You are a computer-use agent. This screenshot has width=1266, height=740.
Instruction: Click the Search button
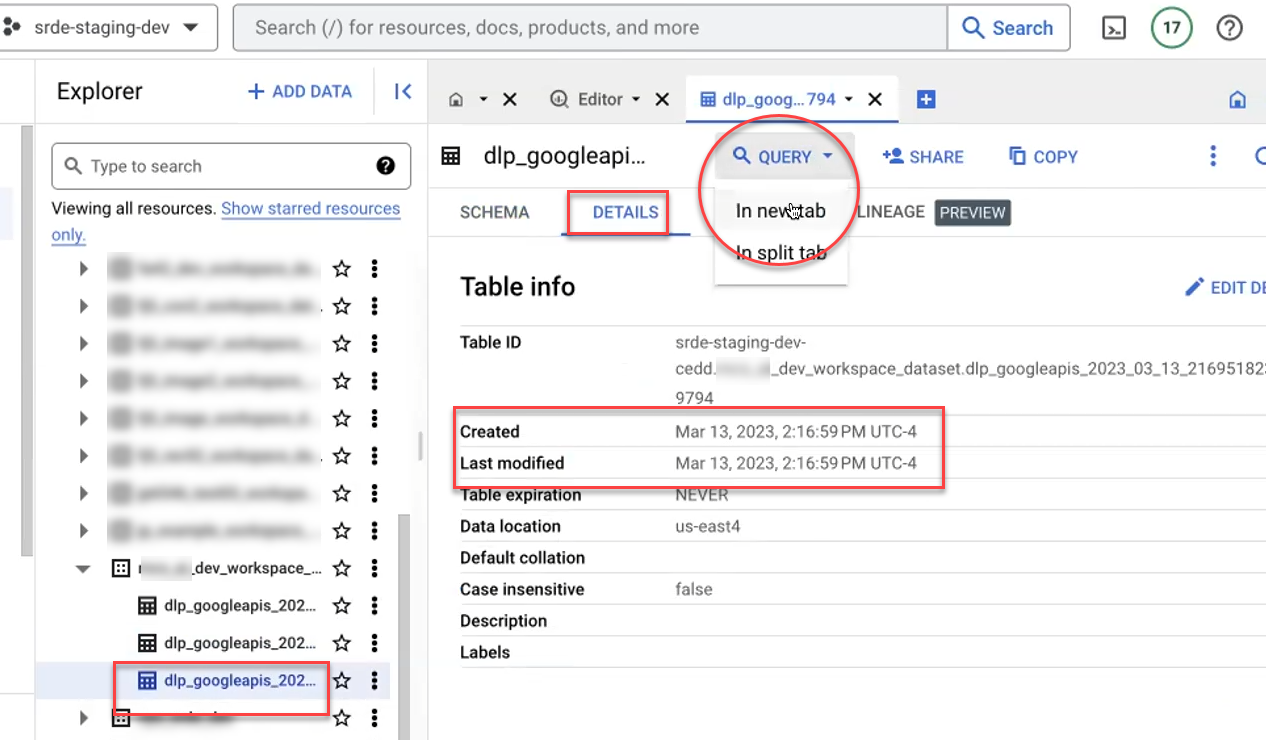point(1008,28)
